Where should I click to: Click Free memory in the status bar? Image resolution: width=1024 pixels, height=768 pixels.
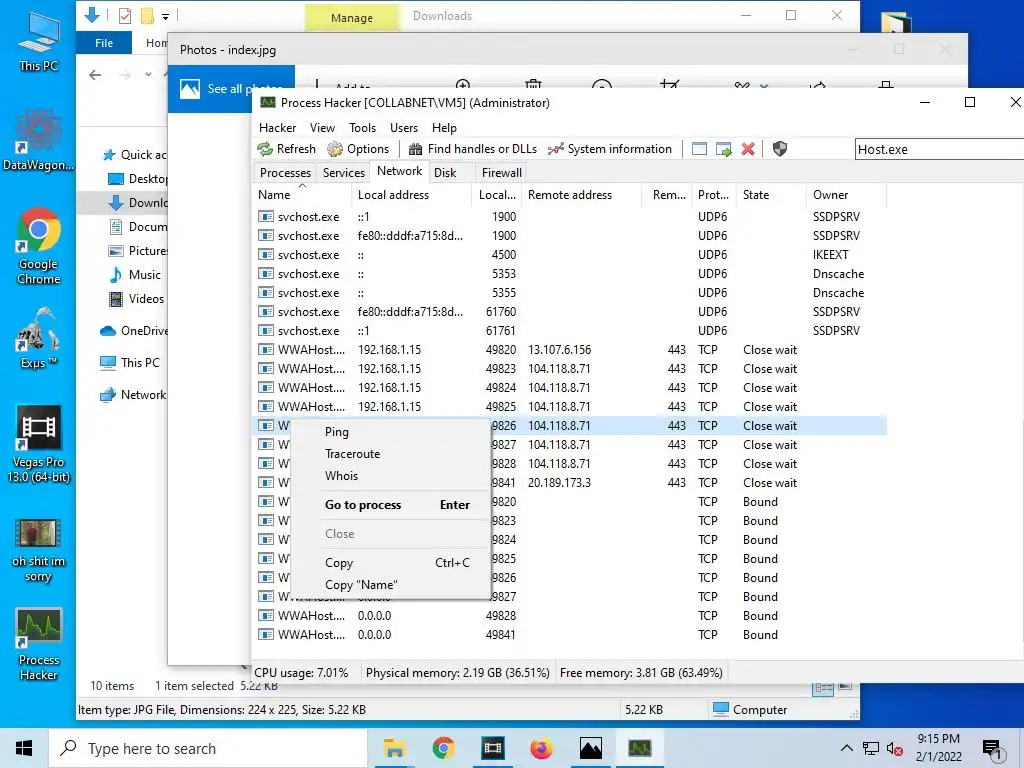click(x=641, y=673)
